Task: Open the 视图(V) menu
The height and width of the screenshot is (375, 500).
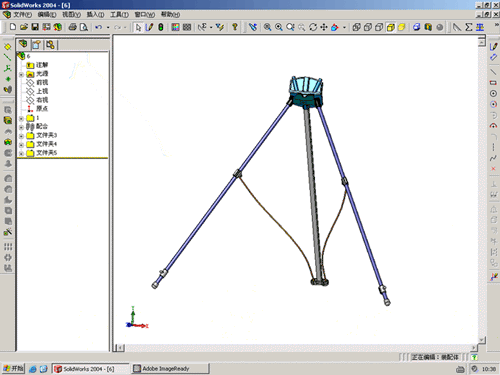Action: [71, 14]
